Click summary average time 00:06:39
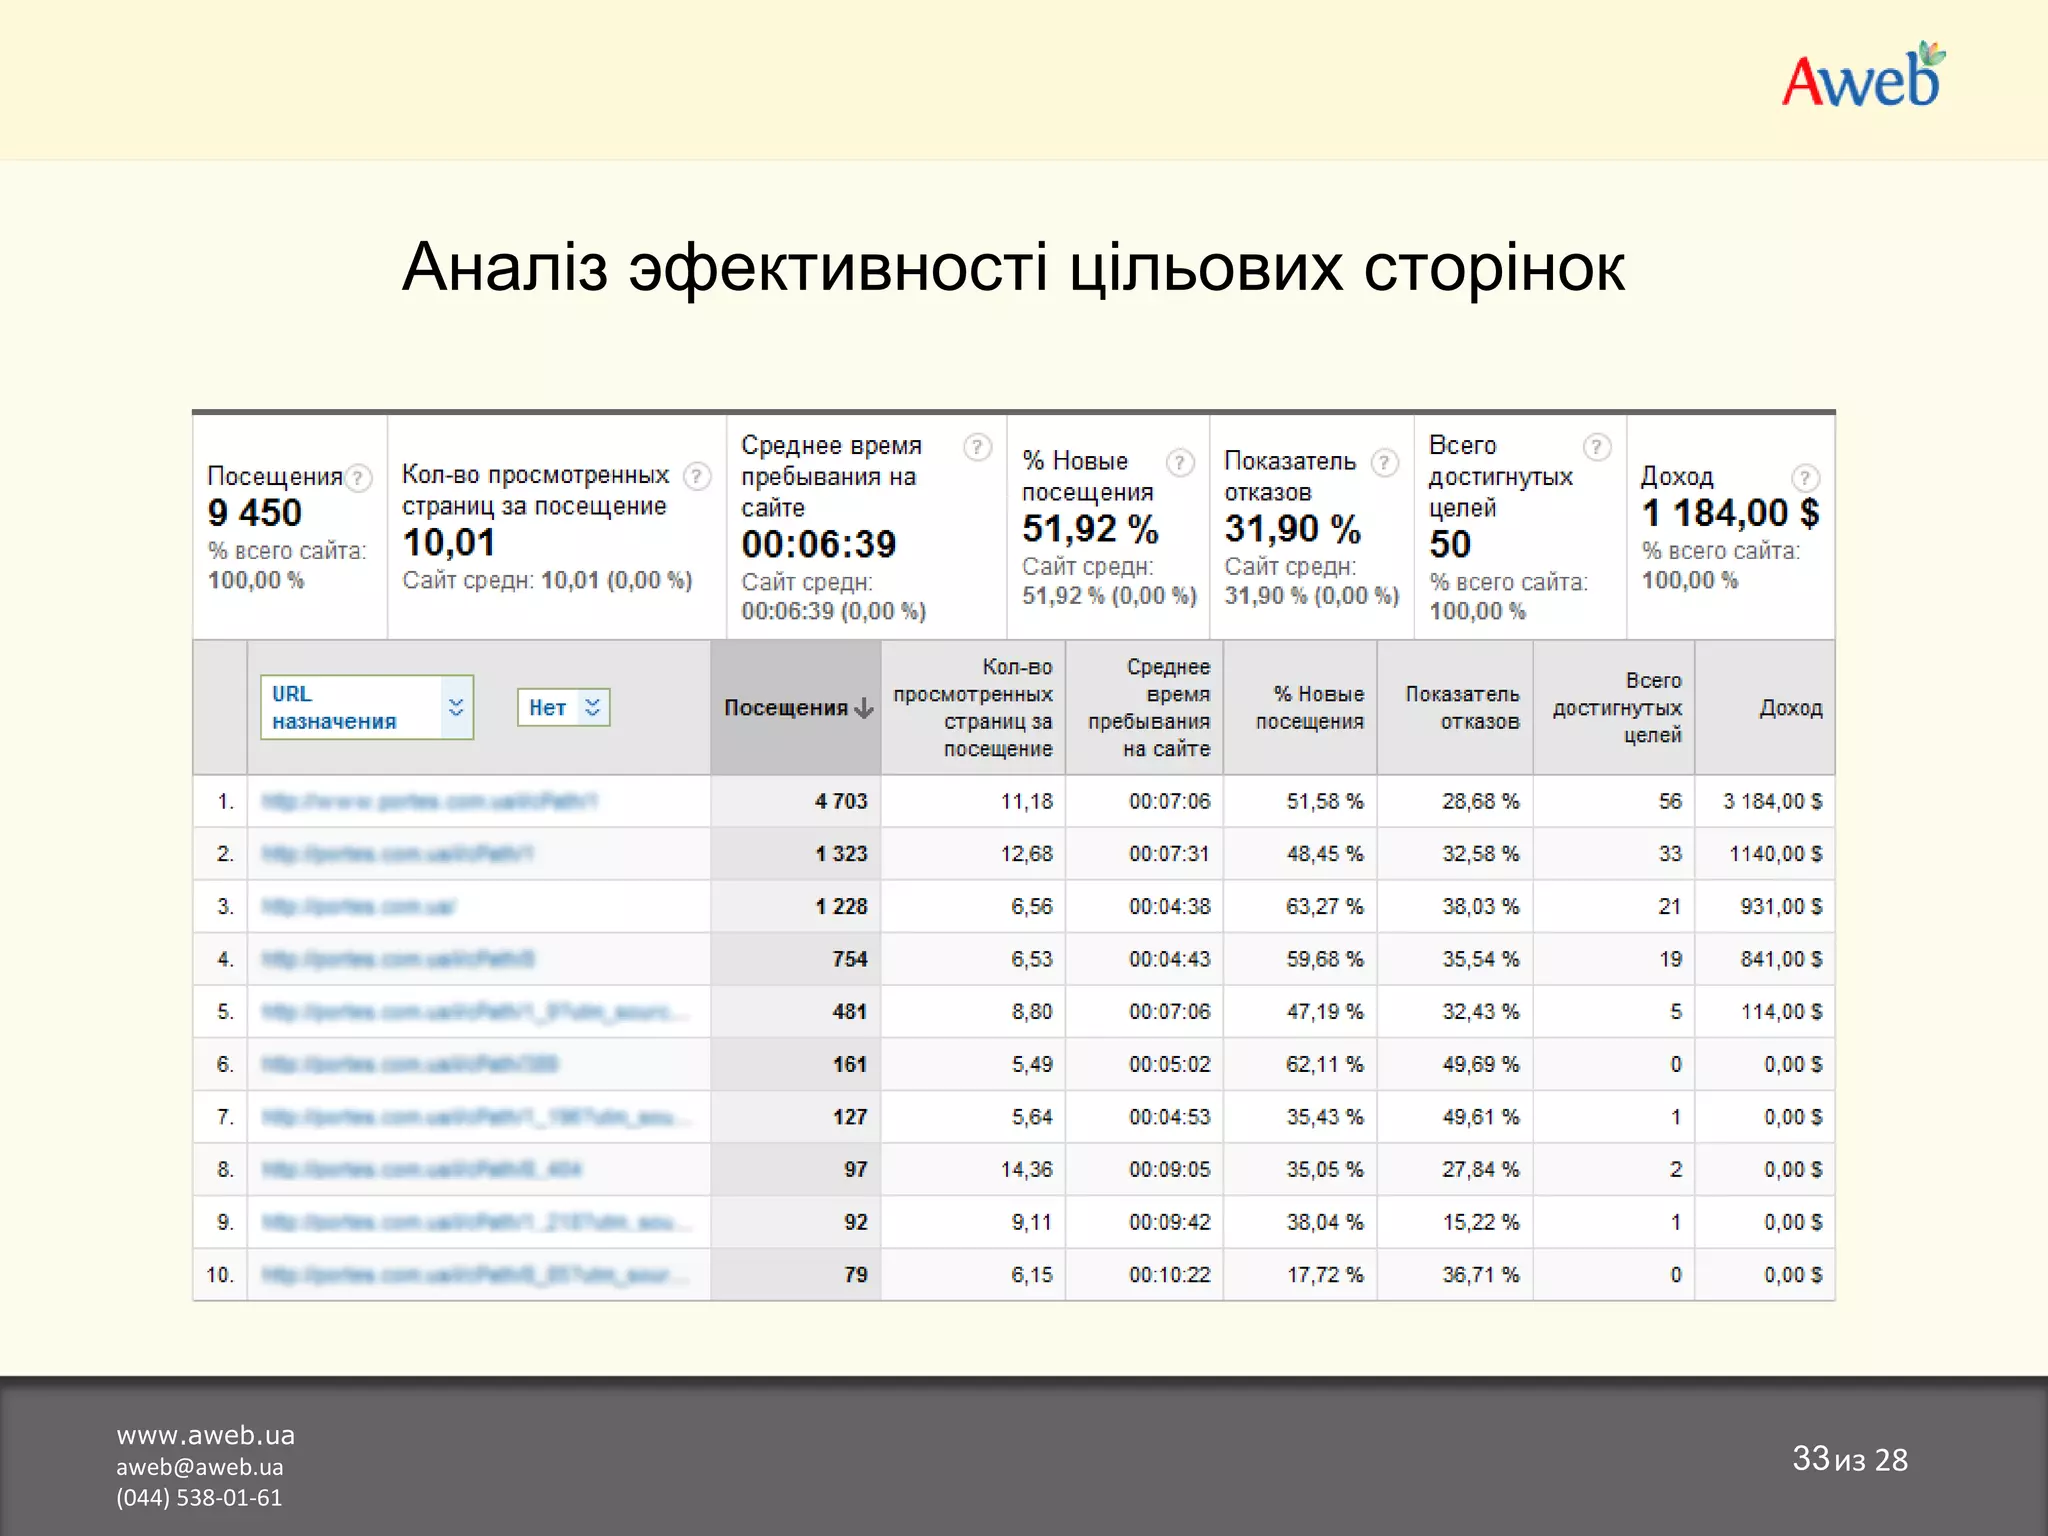Image resolution: width=2048 pixels, height=1536 pixels. click(819, 545)
